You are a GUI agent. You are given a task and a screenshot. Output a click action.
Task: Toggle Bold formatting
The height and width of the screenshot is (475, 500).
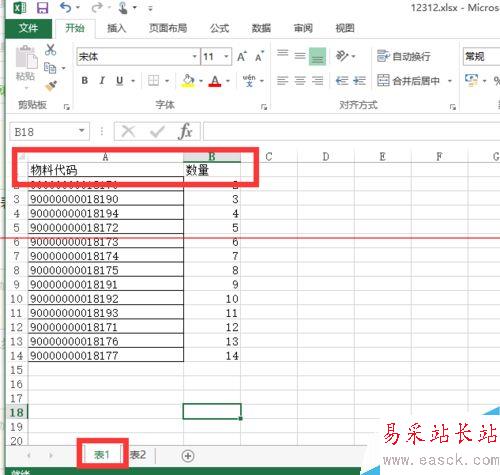point(85,80)
